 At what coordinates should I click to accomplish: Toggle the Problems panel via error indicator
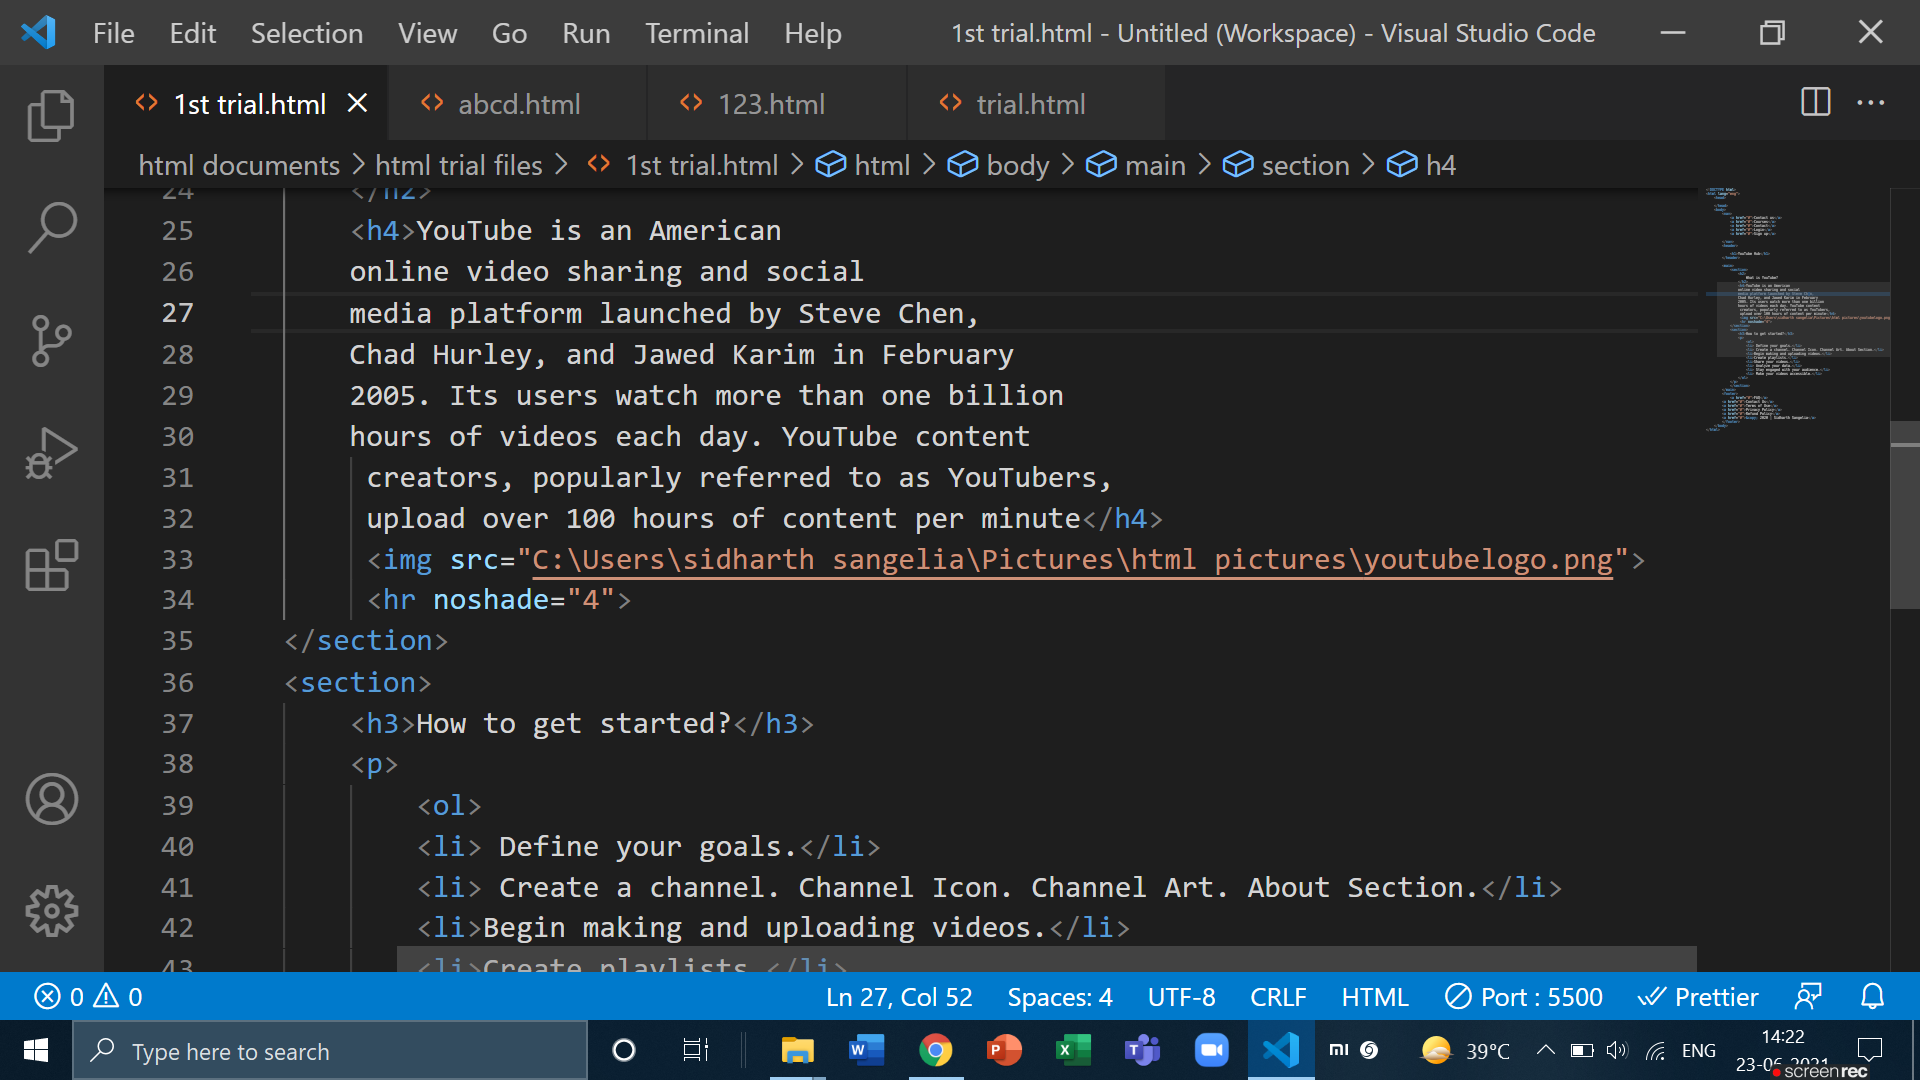point(85,996)
